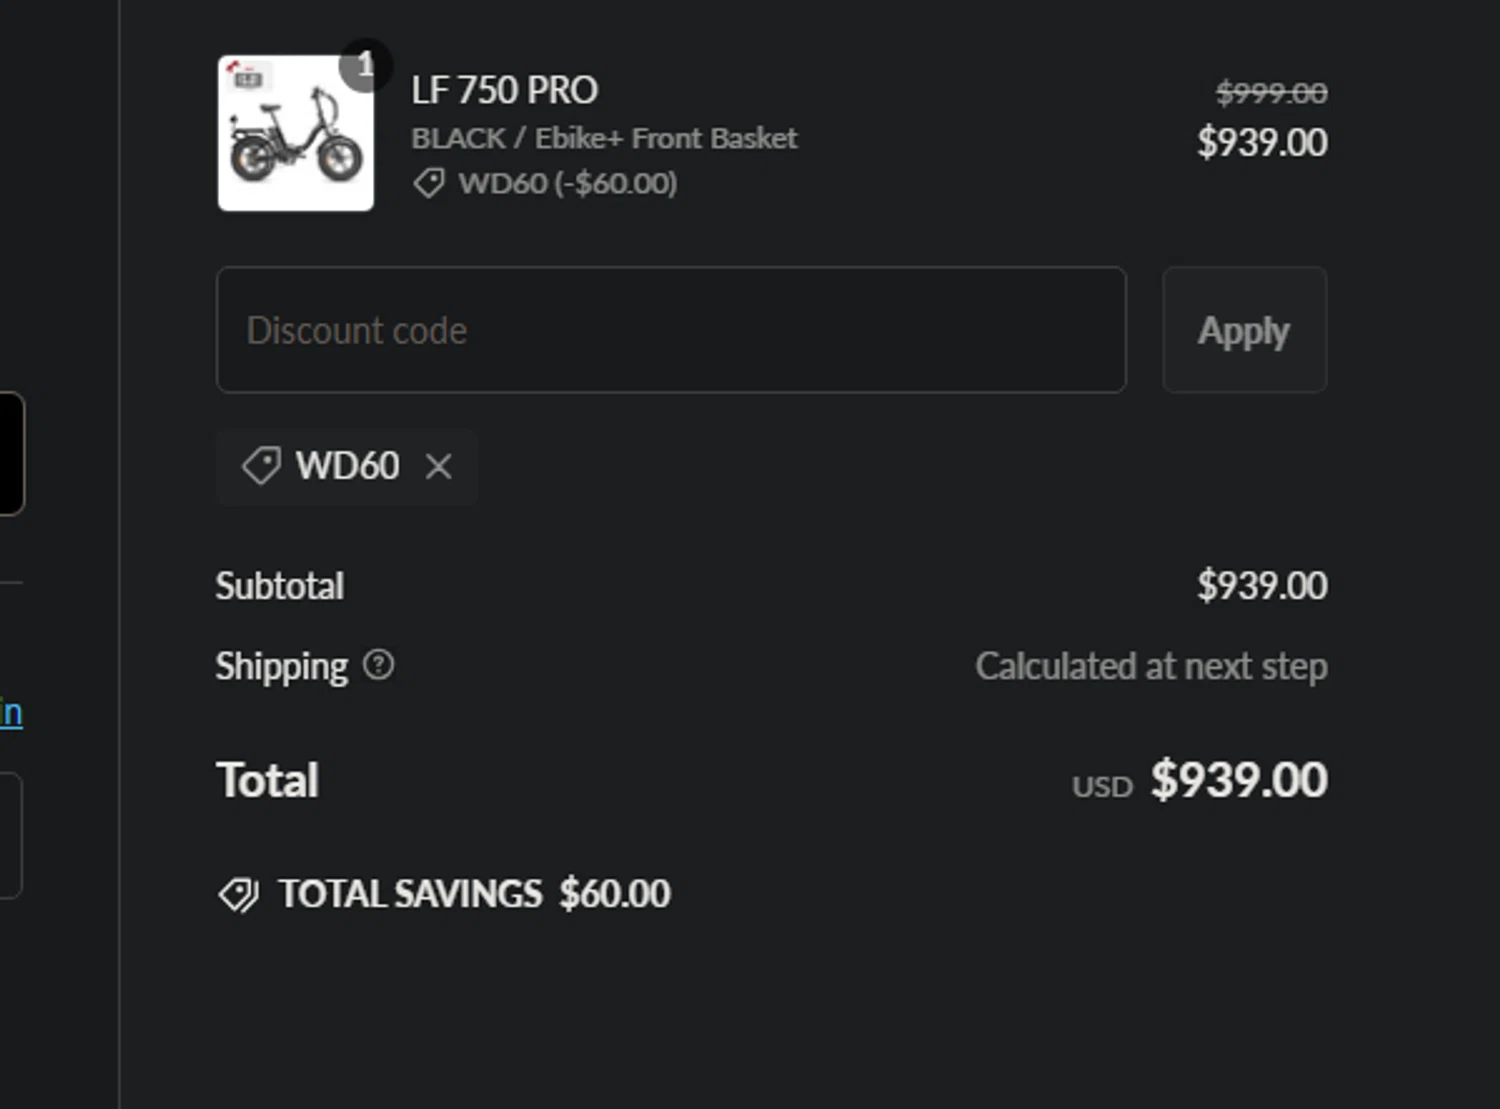Open the Shipping help question-mark icon
Viewport: 1500px width, 1109px height.
pyautogui.click(x=378, y=665)
